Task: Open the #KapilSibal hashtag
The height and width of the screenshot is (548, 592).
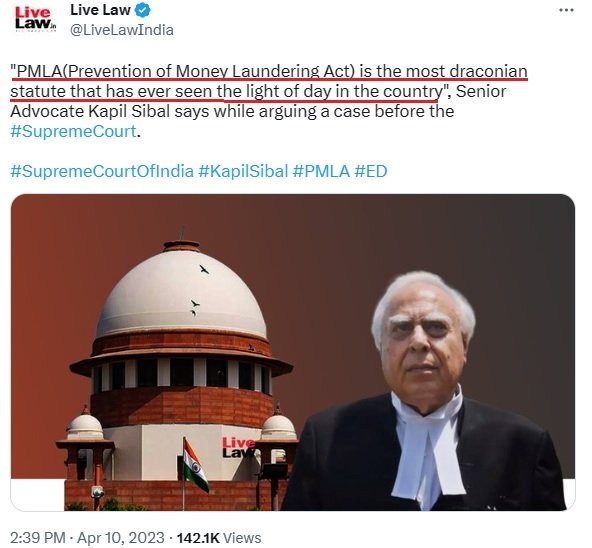Action: click(243, 171)
